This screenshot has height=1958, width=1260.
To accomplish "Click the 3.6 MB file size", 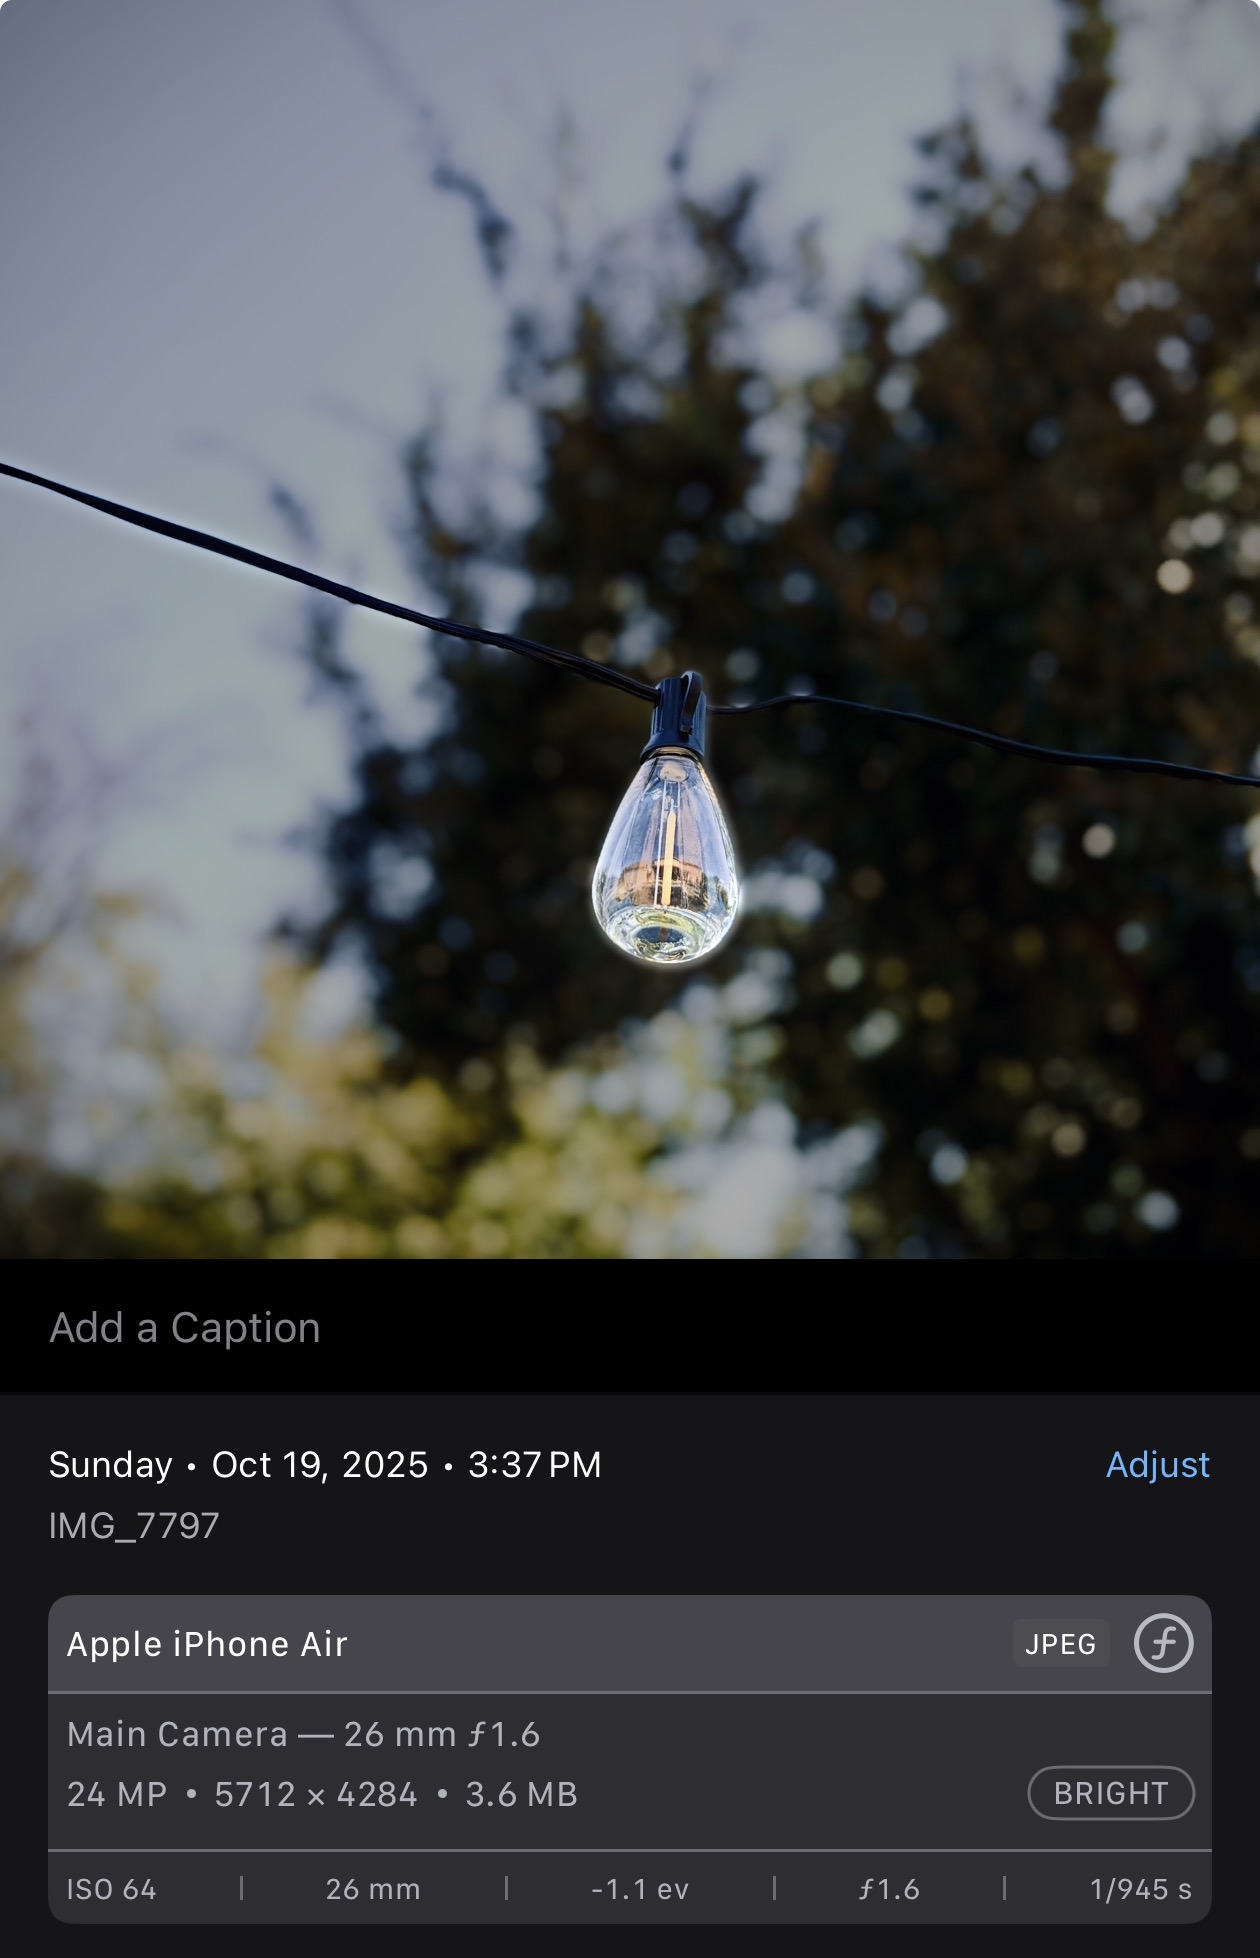I will coord(521,1794).
